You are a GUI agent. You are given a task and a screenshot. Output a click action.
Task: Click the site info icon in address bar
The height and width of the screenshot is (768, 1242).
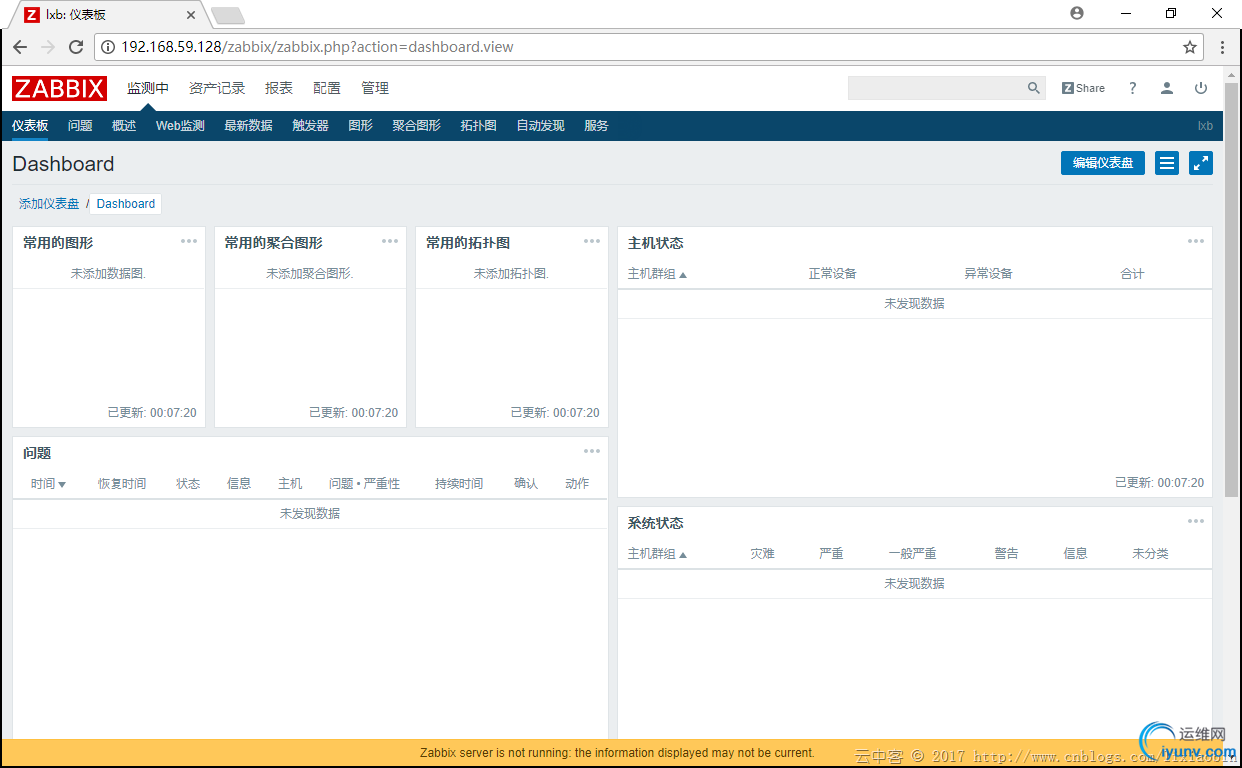point(108,47)
